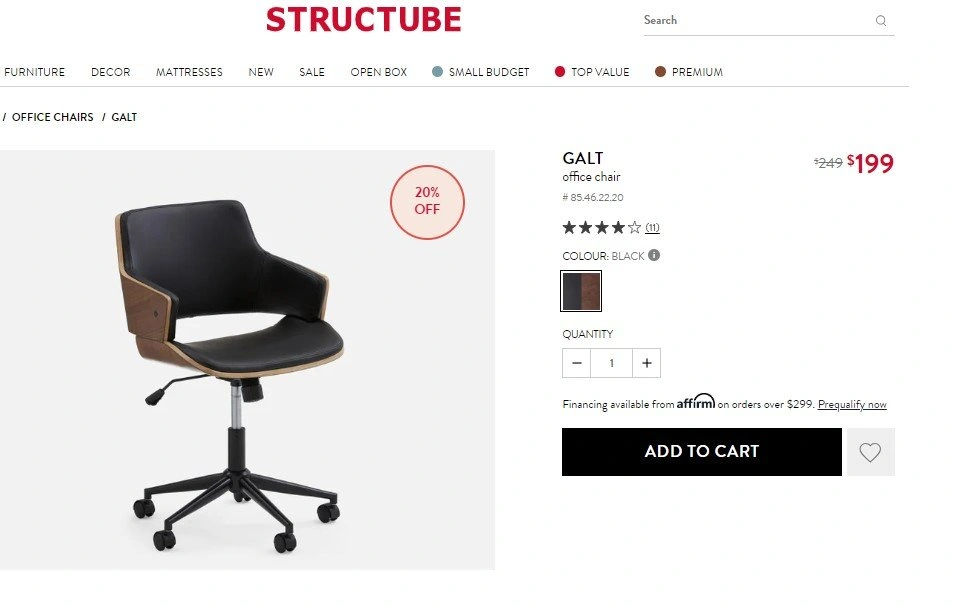The image size is (955, 606).
Task: Navigate to Office Chairs breadcrumb
Action: (x=53, y=117)
